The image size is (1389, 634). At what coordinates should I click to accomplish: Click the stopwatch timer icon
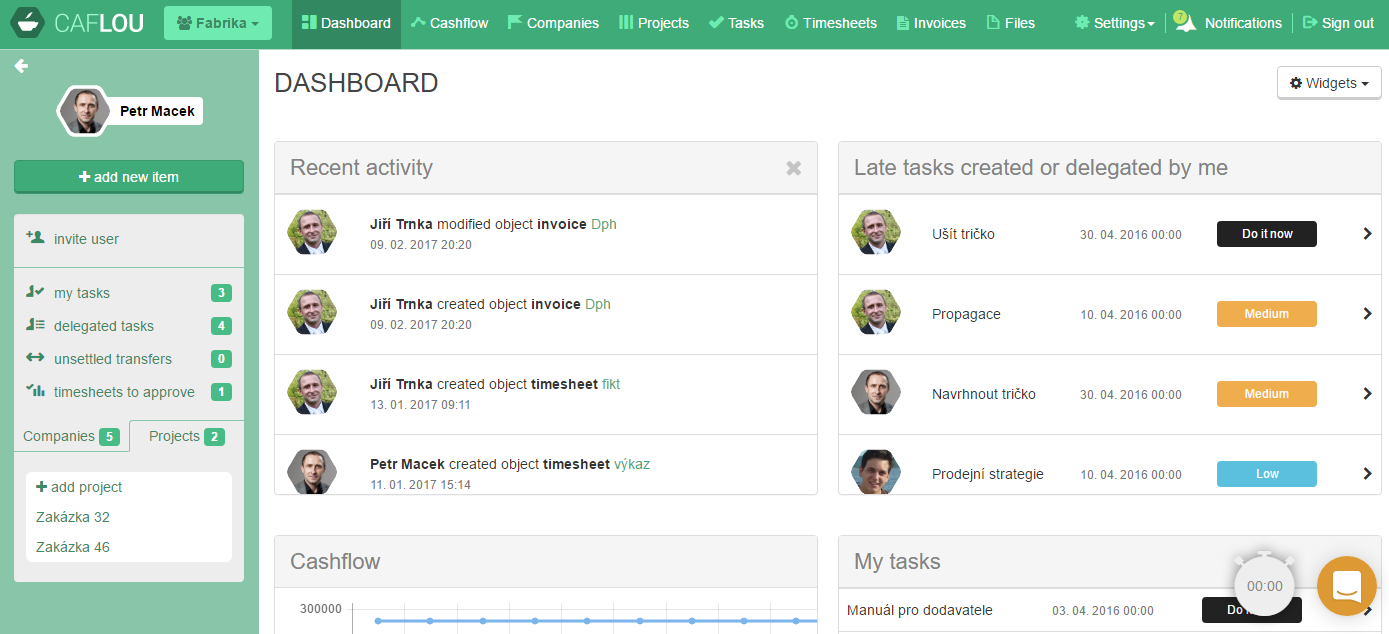pos(1264,584)
